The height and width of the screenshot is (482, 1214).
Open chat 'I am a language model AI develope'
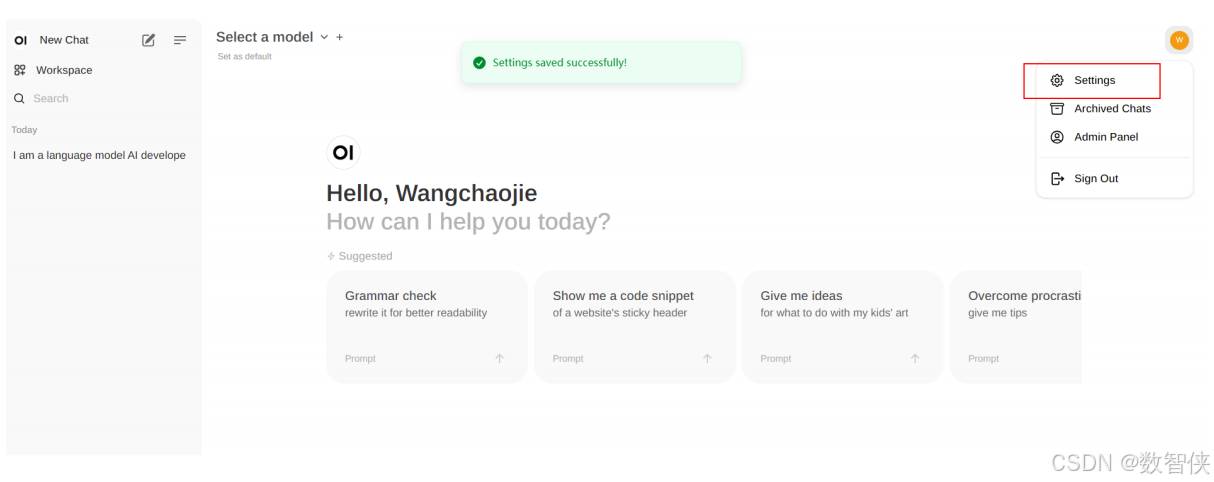[100, 155]
